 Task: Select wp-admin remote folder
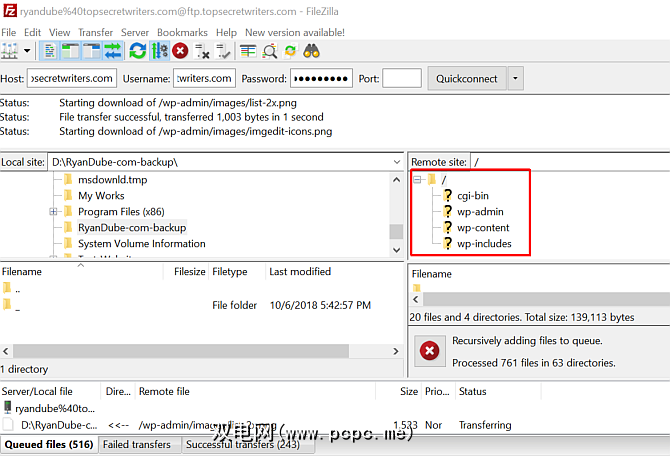click(480, 212)
